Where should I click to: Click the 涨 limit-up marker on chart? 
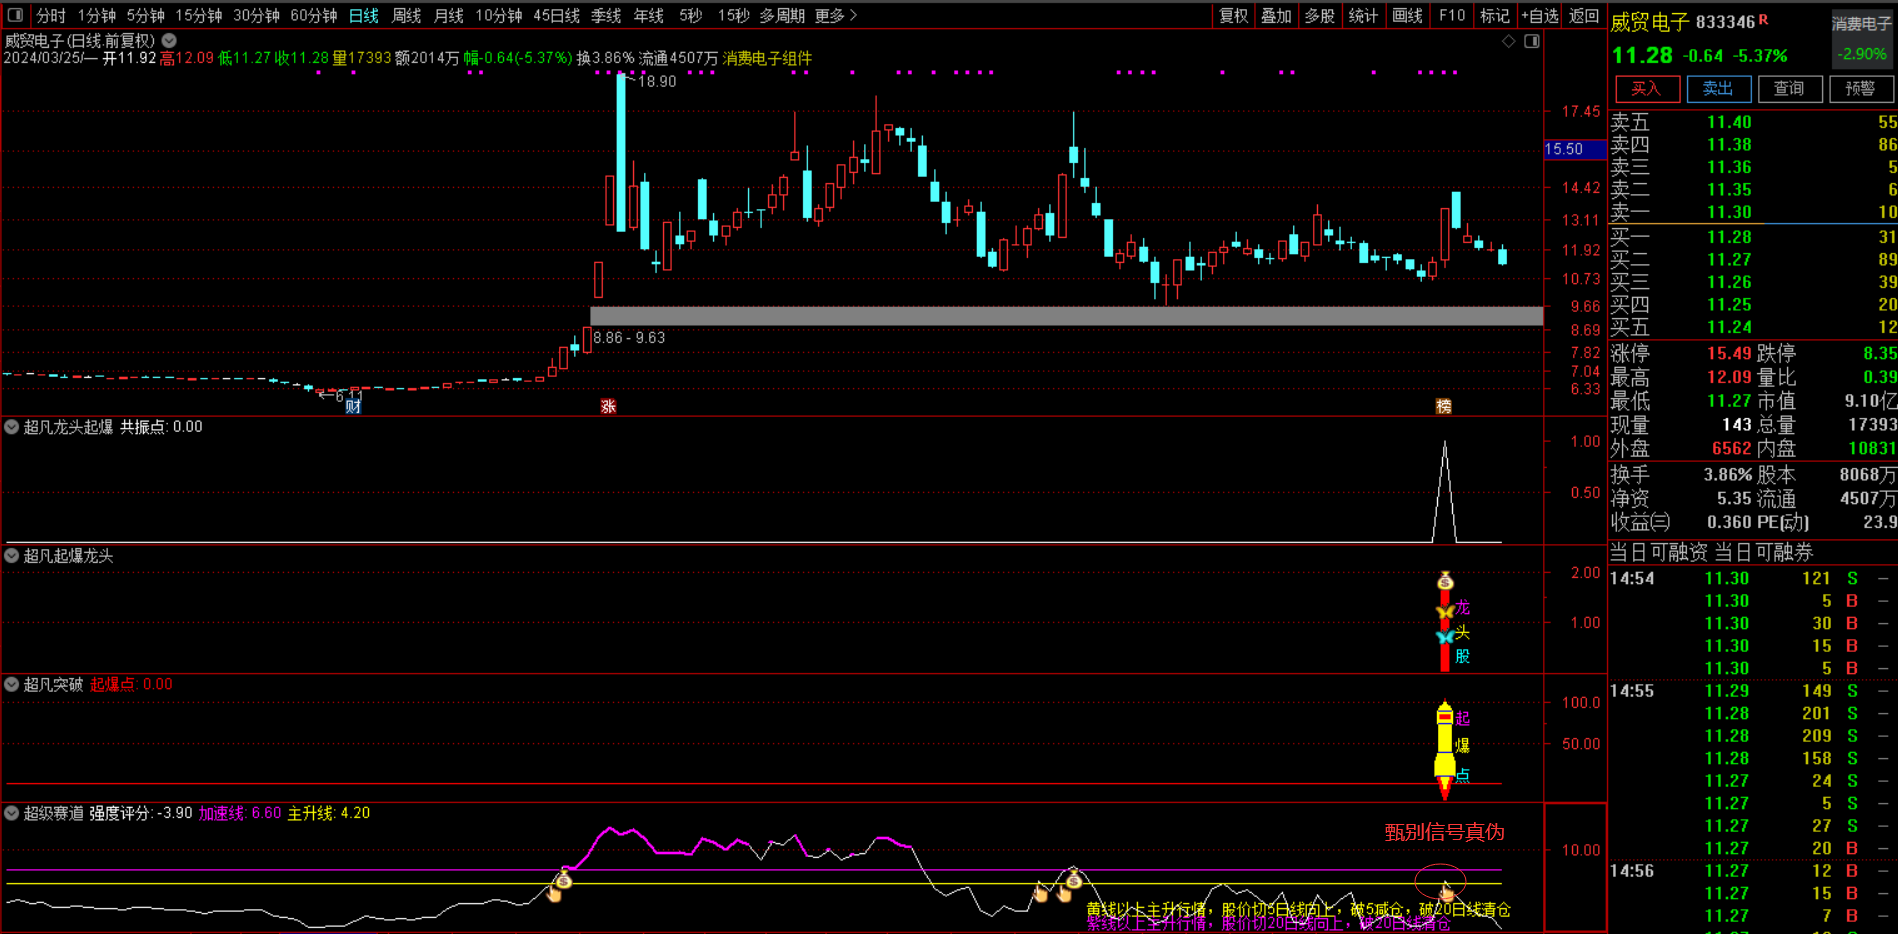(x=608, y=406)
